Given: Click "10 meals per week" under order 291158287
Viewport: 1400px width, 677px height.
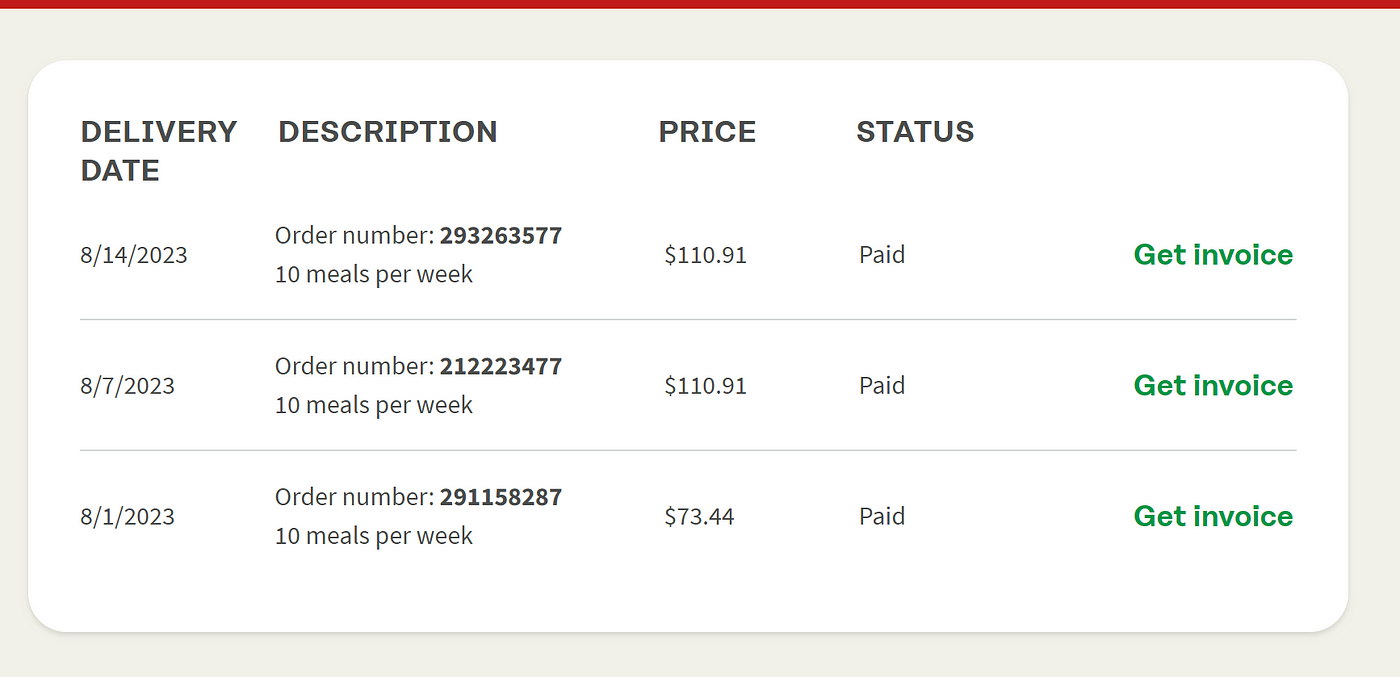Looking at the screenshot, I should pos(374,536).
